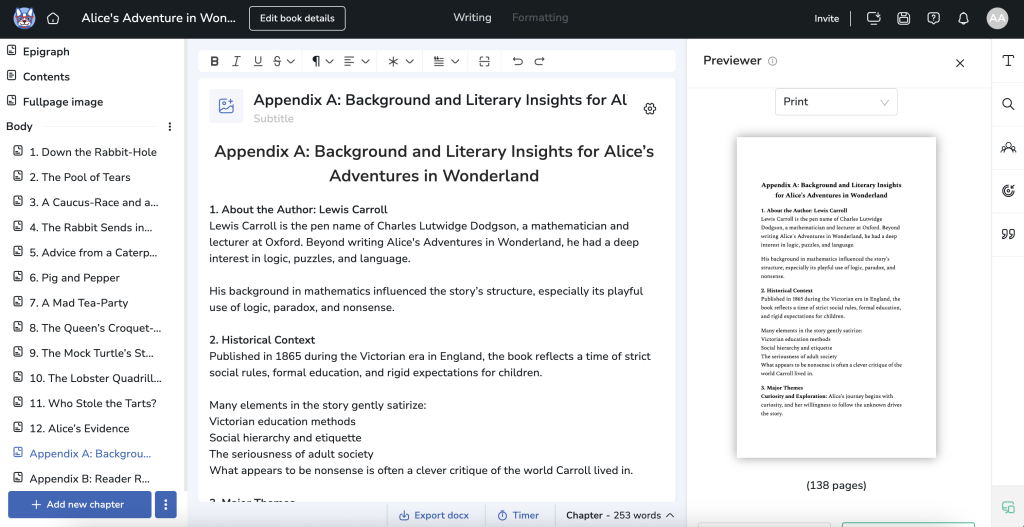Toggle underline text formatting
The image size is (1024, 527).
tap(258, 62)
